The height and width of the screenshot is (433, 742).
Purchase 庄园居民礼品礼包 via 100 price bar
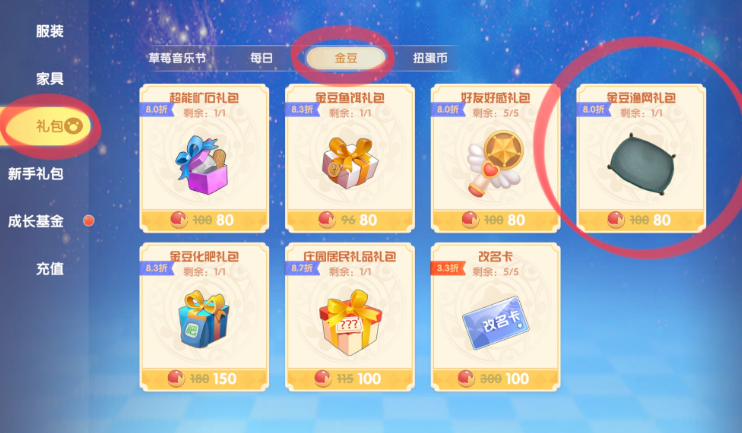click(350, 379)
